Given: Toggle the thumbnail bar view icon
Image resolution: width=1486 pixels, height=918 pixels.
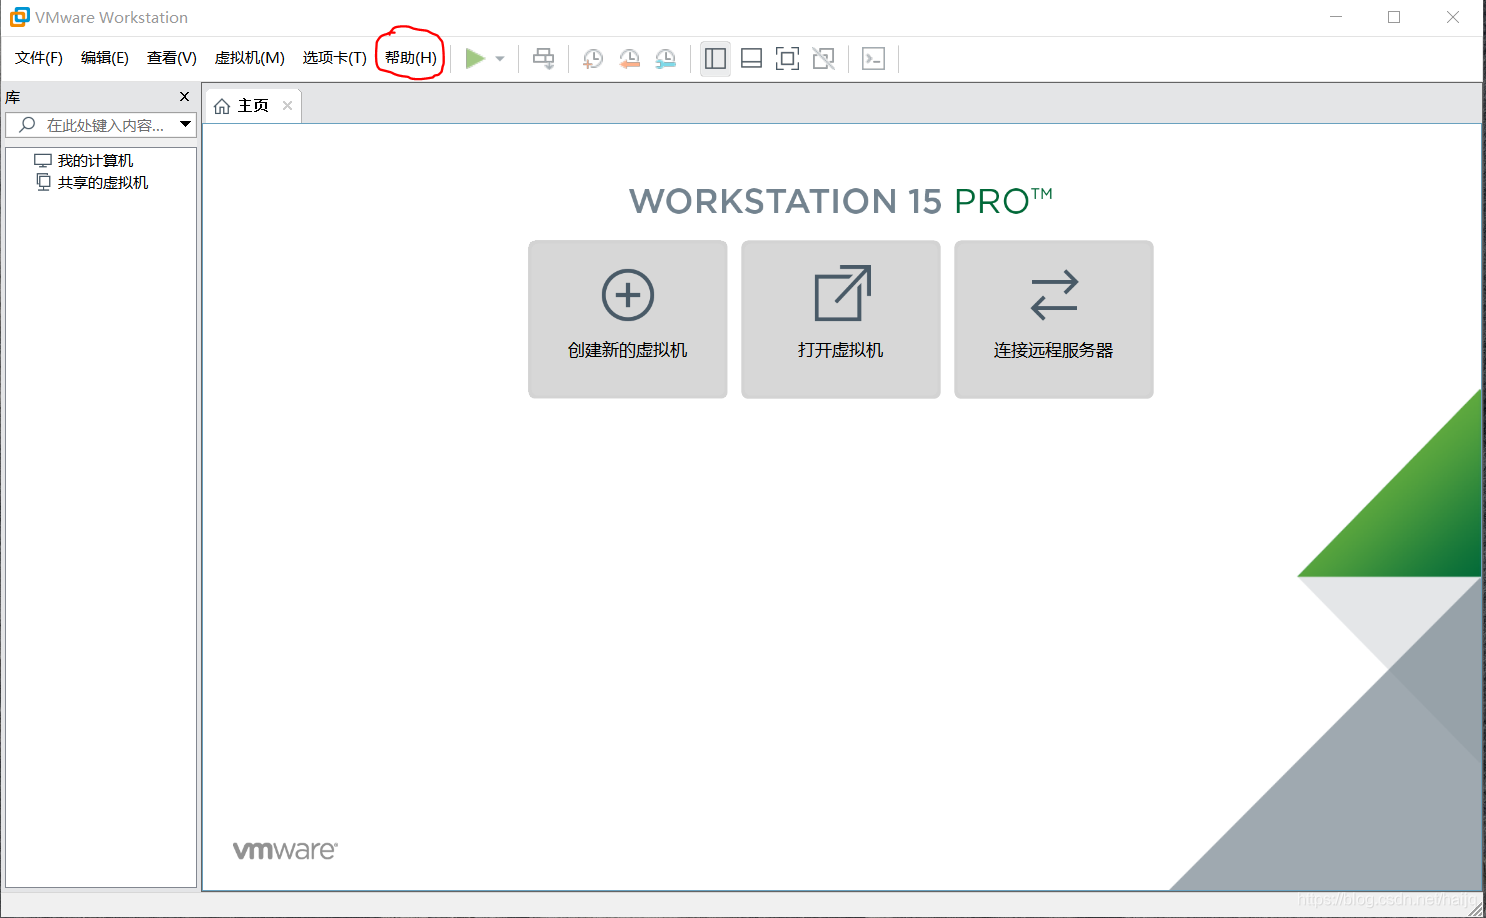Looking at the screenshot, I should (751, 59).
